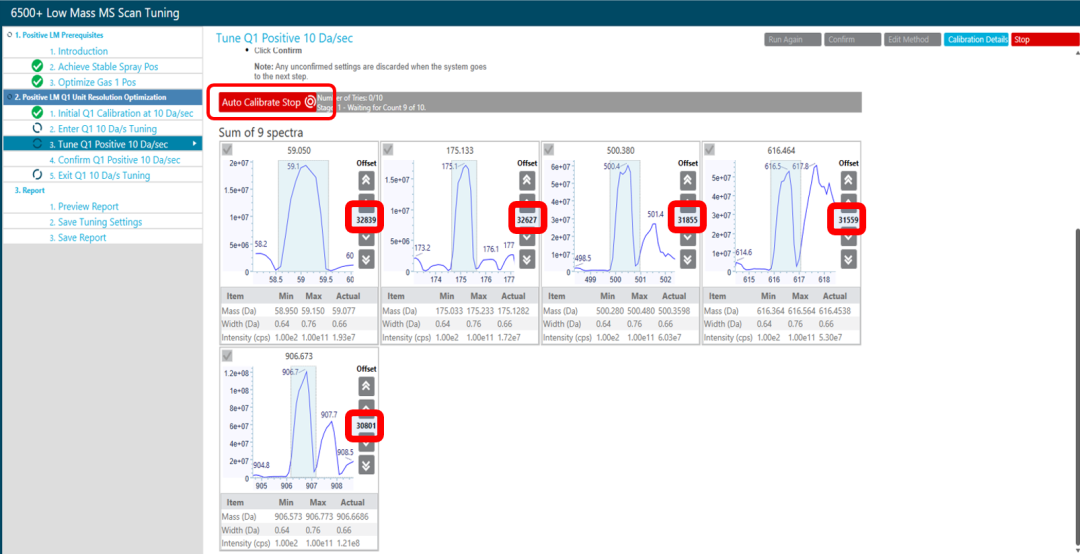Viewport: 1080px width, 554px height.
Task: Open Calibration Details
Action: (x=978, y=39)
